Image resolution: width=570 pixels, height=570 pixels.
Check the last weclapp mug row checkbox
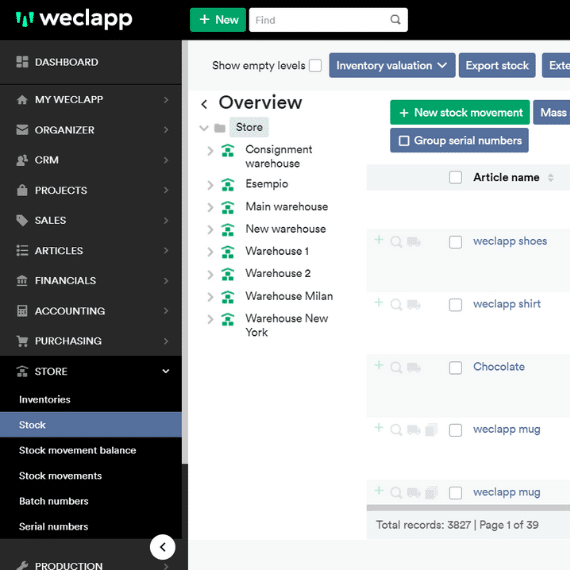click(455, 493)
